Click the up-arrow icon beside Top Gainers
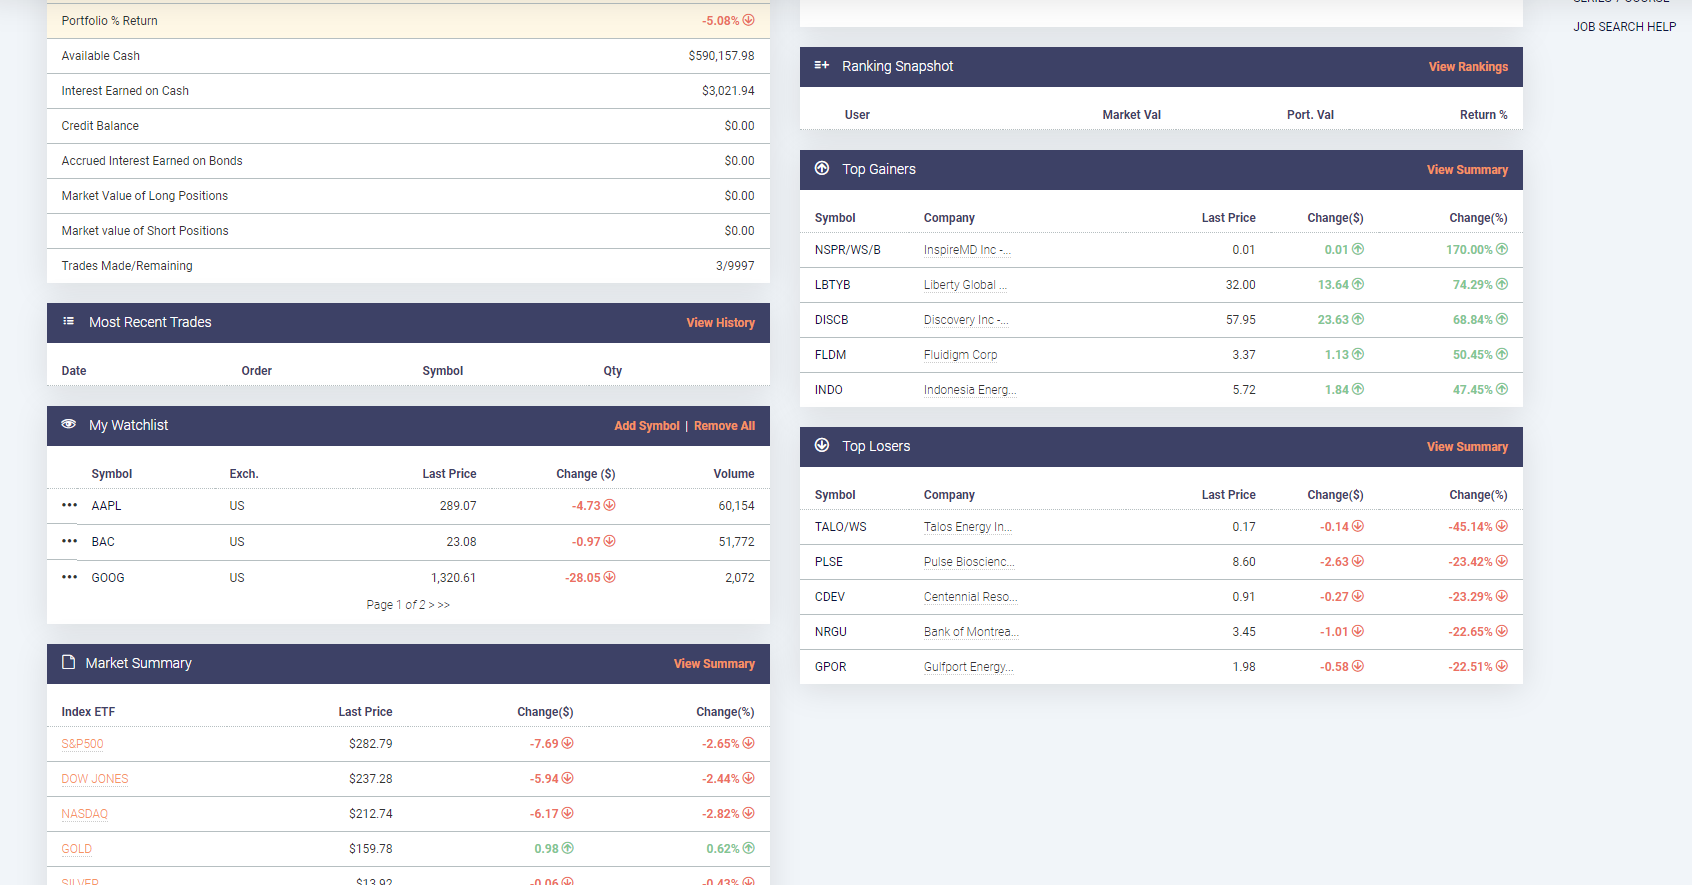The height and width of the screenshot is (885, 1692). pyautogui.click(x=822, y=168)
